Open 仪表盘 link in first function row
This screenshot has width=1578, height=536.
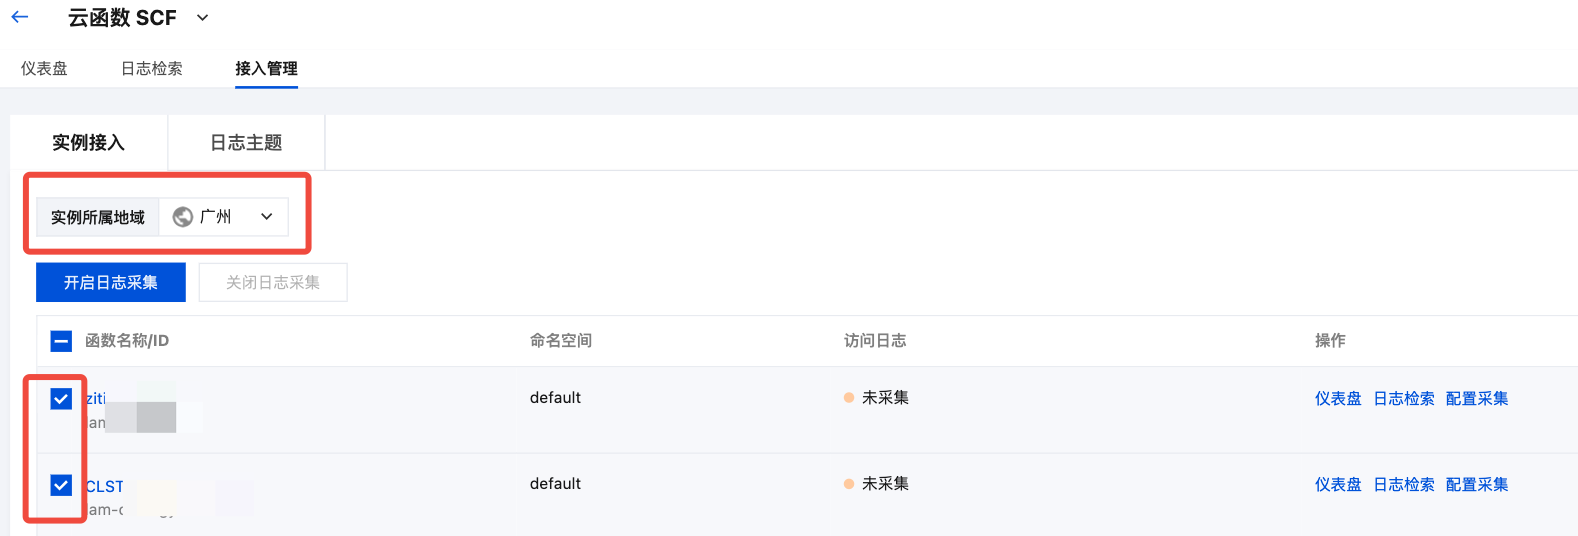pyautogui.click(x=1338, y=398)
